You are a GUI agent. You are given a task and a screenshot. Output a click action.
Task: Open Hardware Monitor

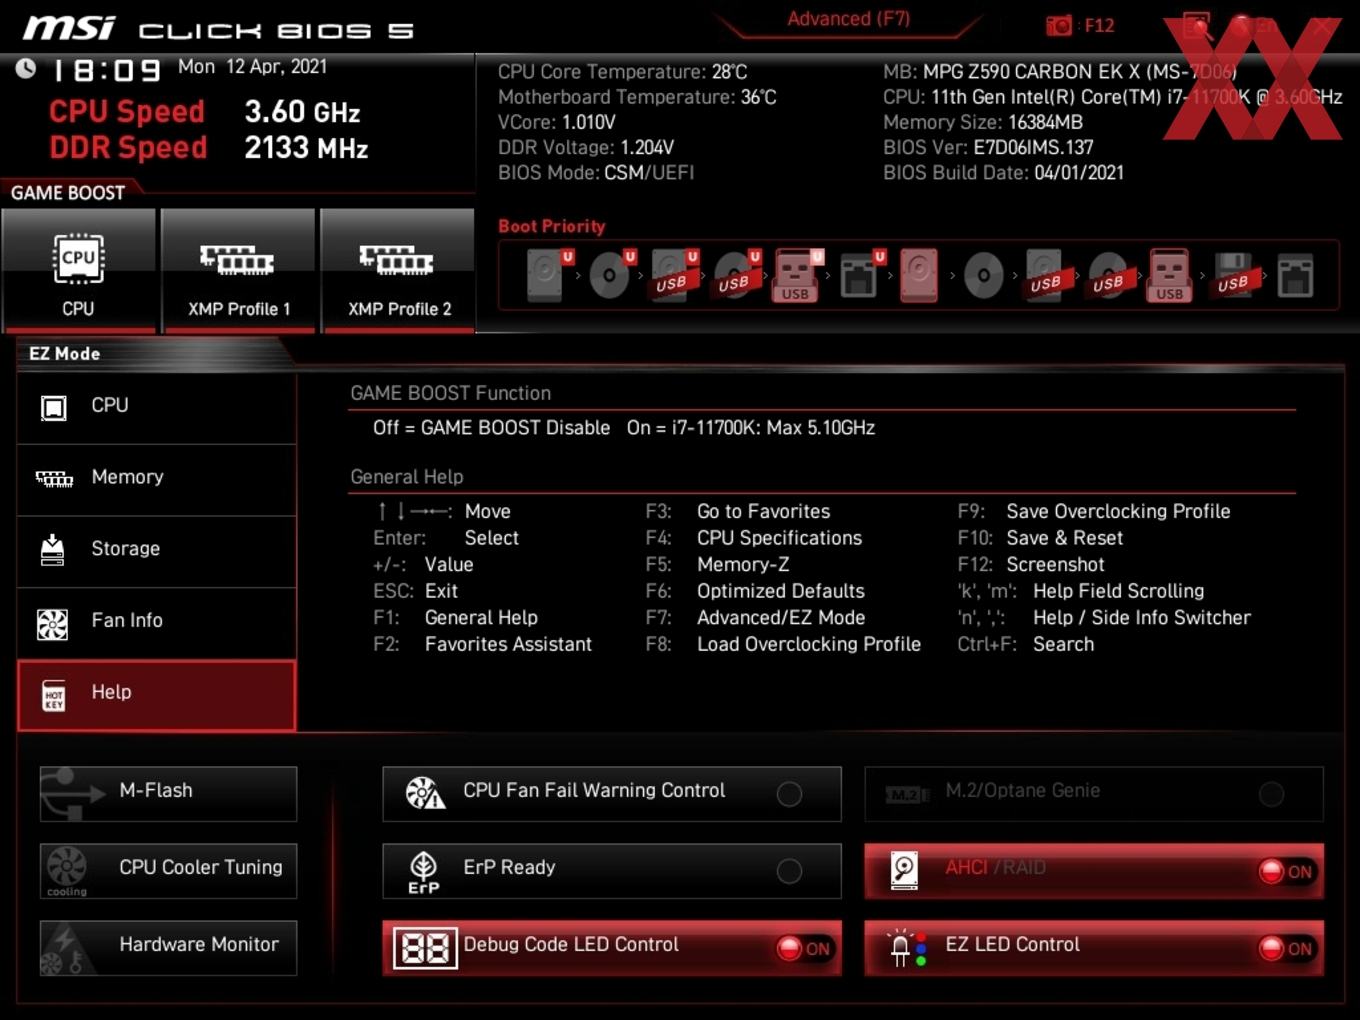(x=168, y=947)
